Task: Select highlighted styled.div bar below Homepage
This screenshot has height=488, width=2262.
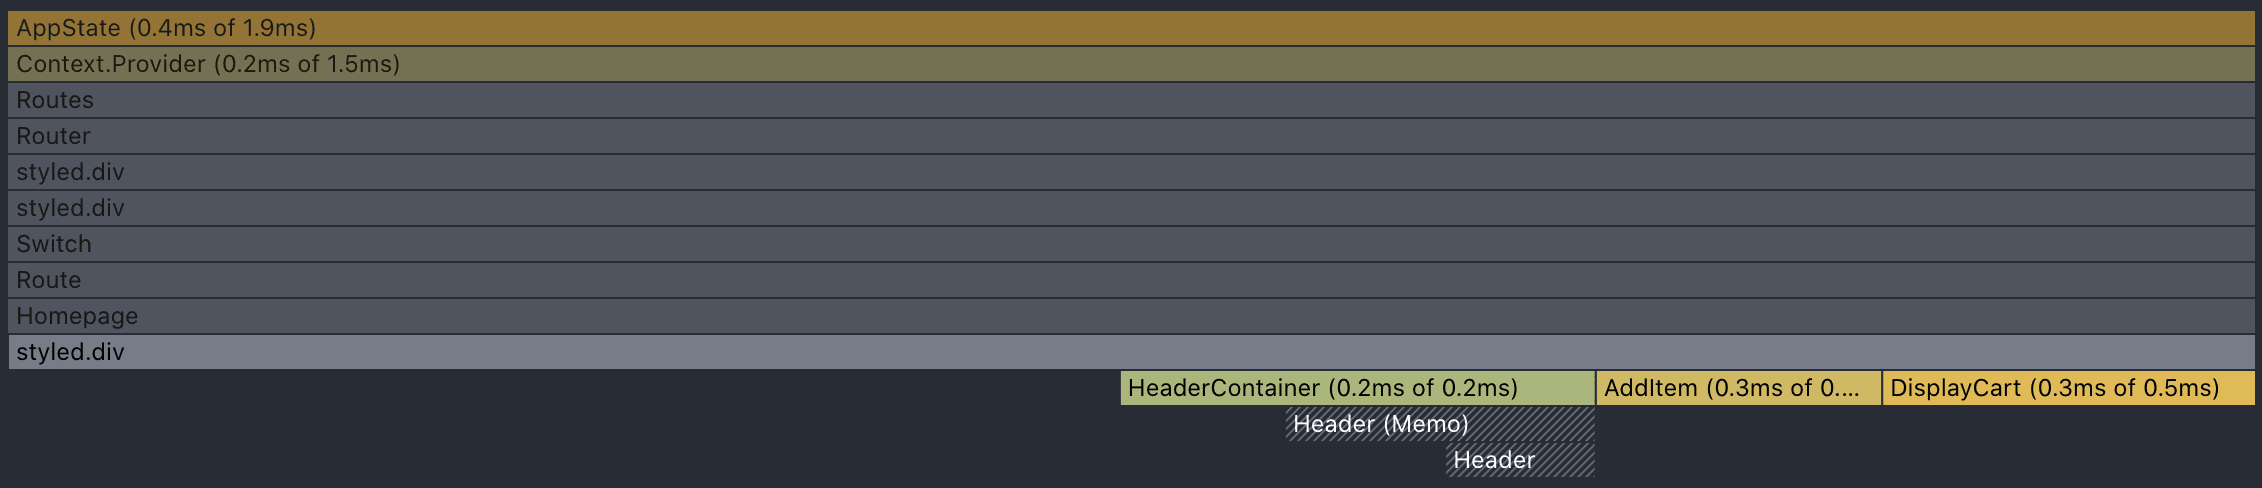Action: tap(1130, 352)
